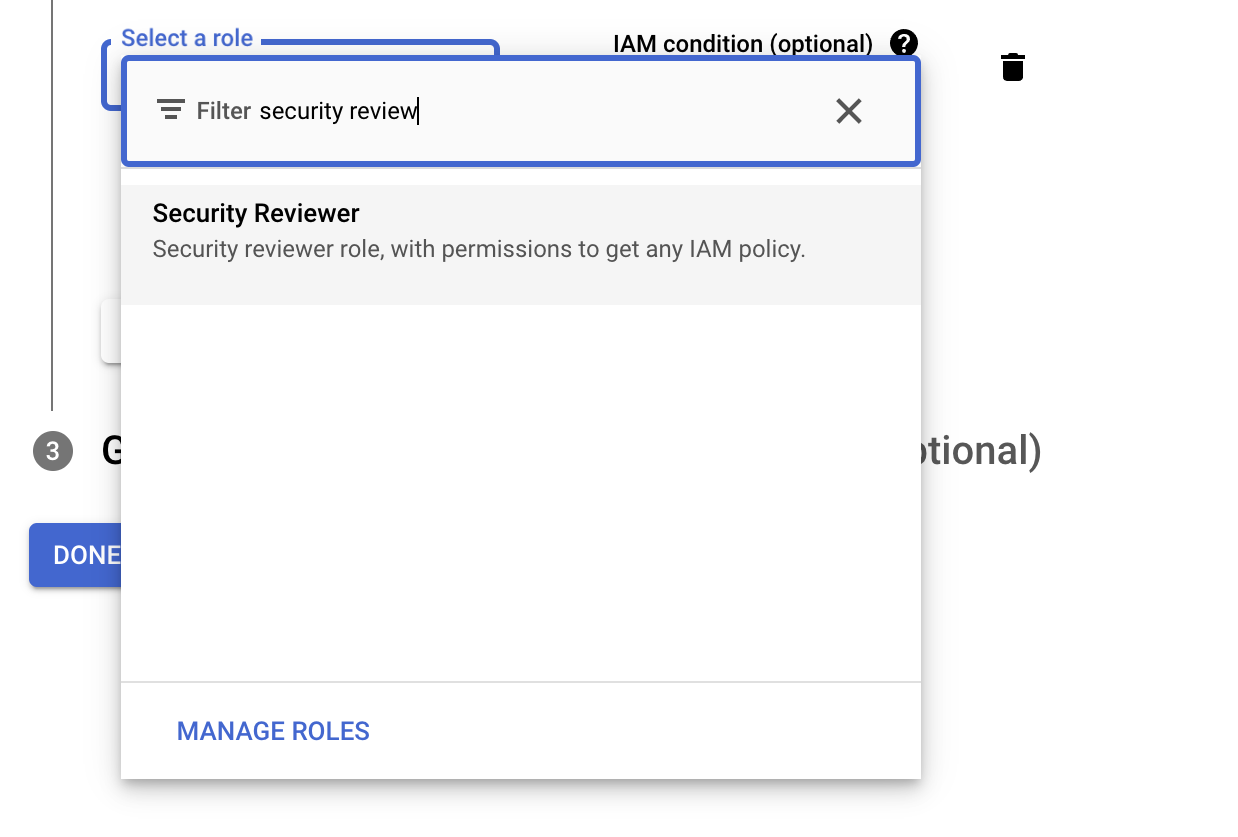
Task: Focus the role filter text field
Action: pyautogui.click(x=600, y=111)
